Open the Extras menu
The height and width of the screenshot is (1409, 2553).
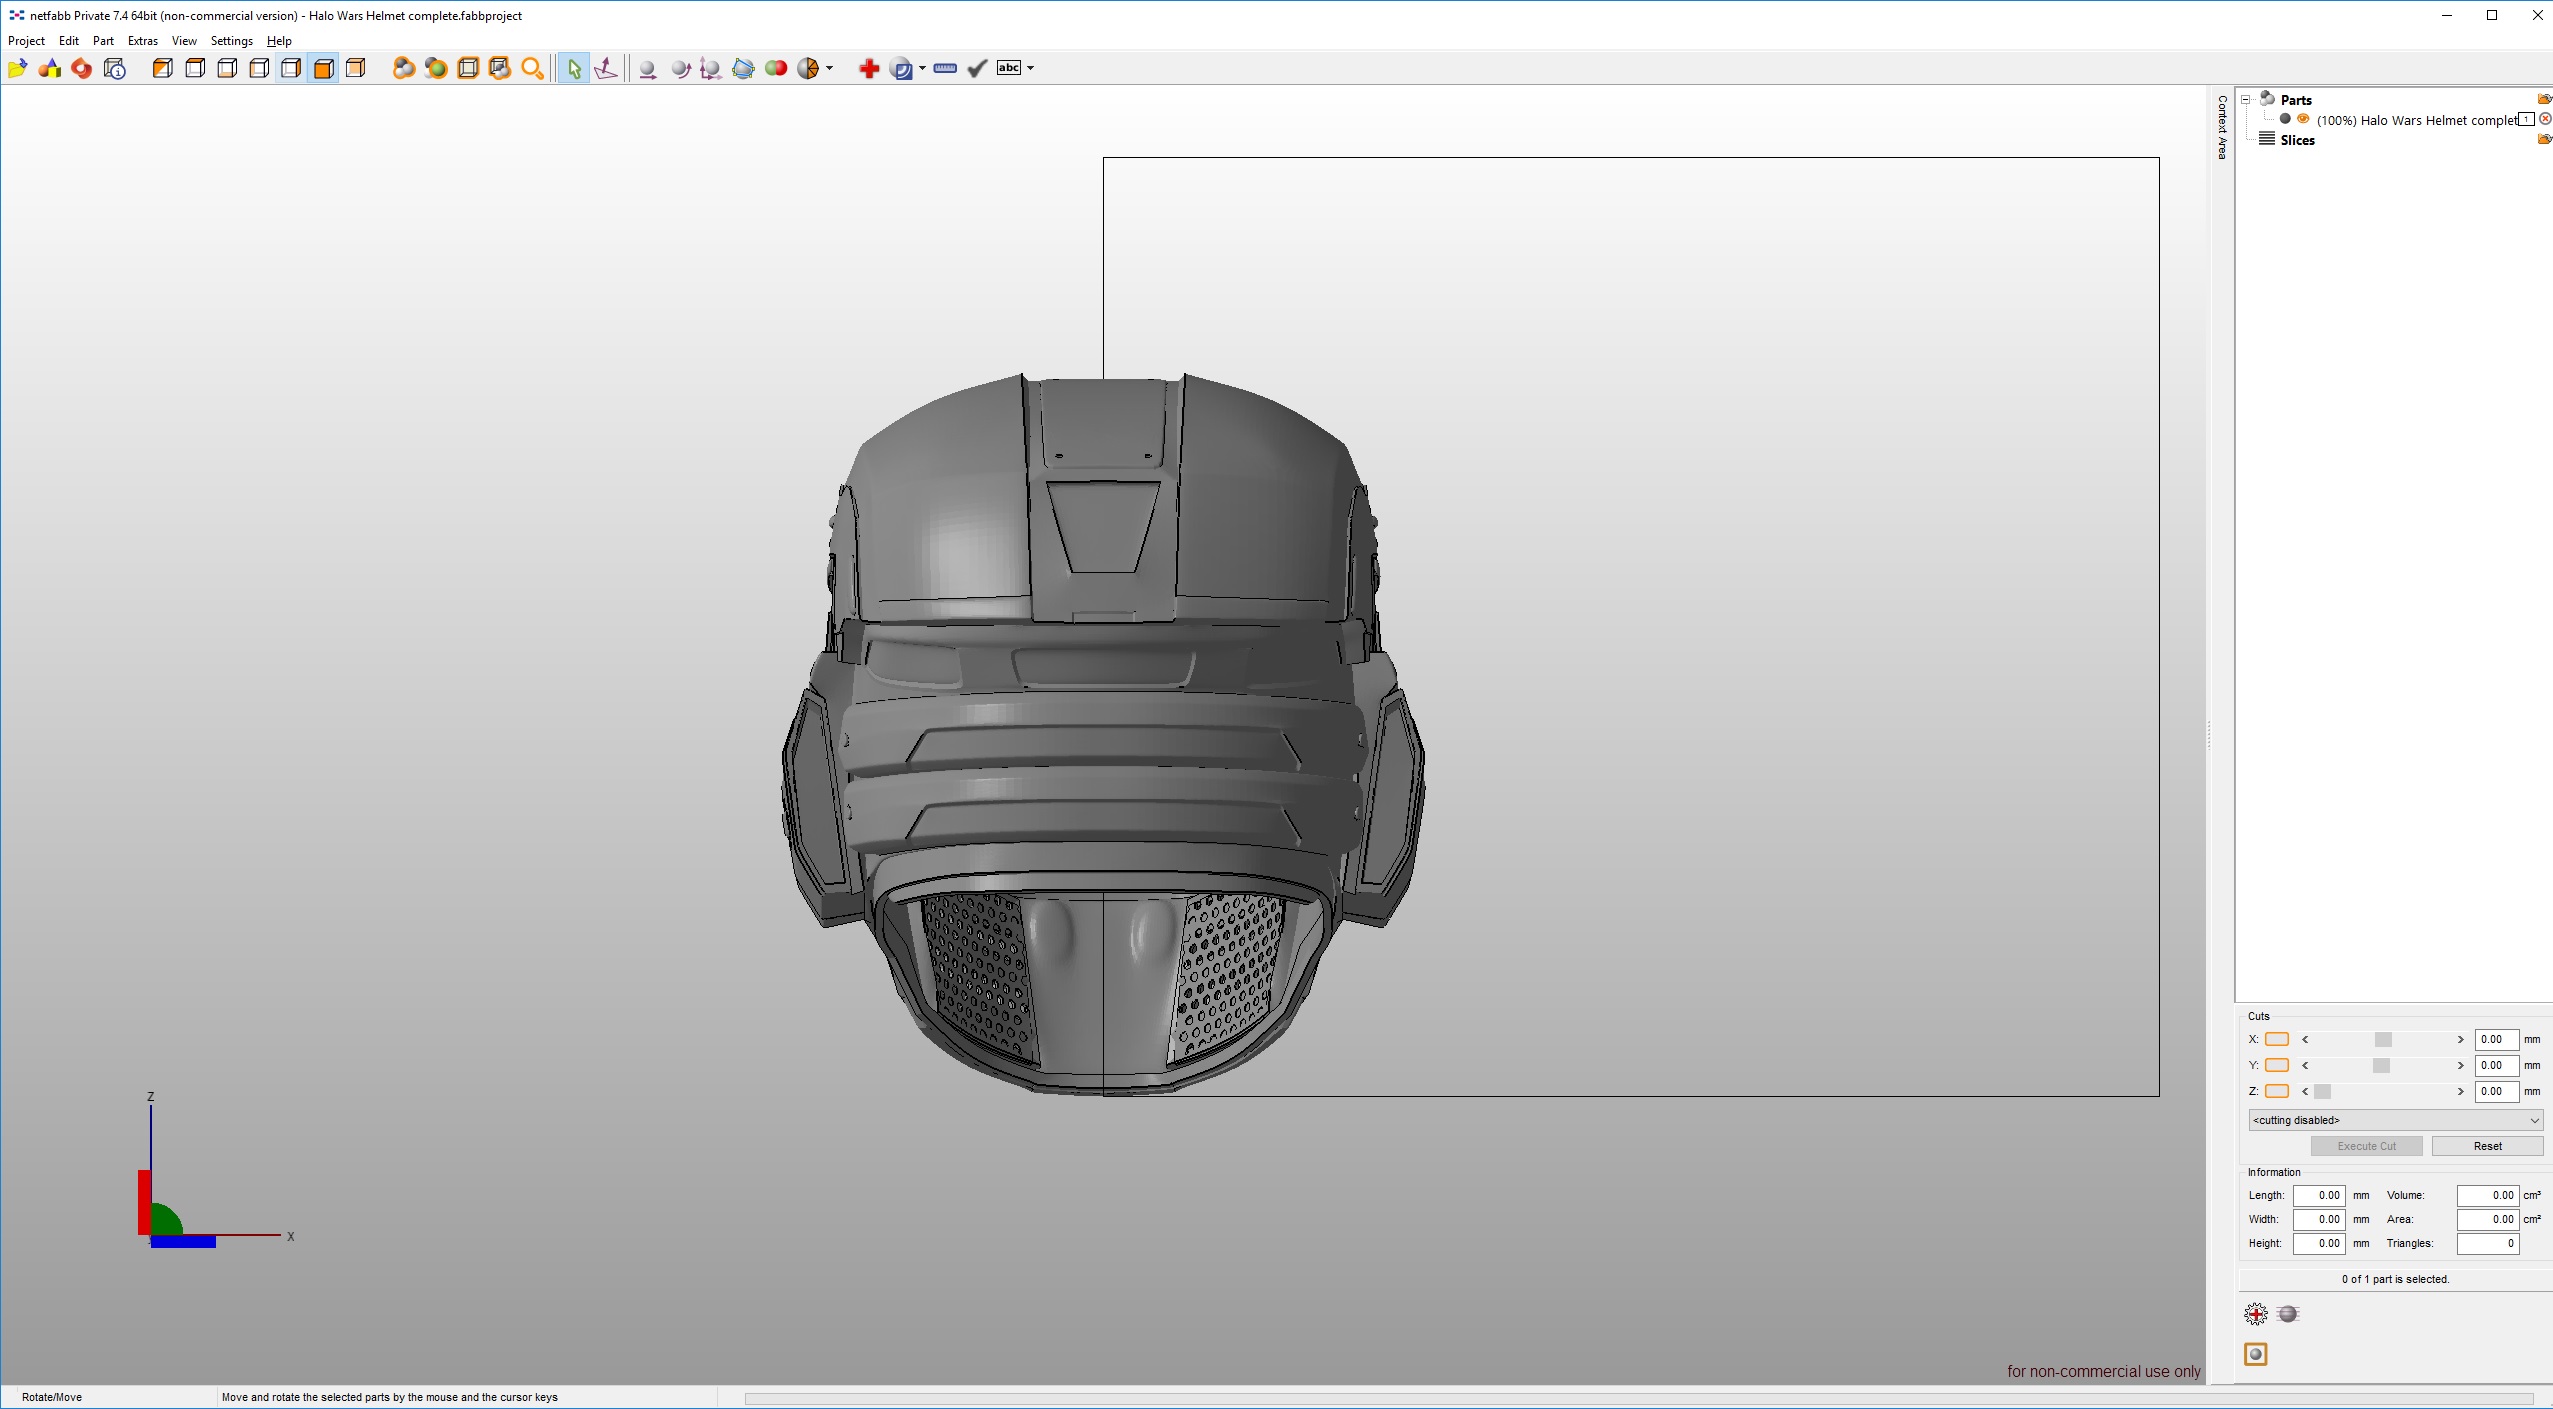coord(143,41)
